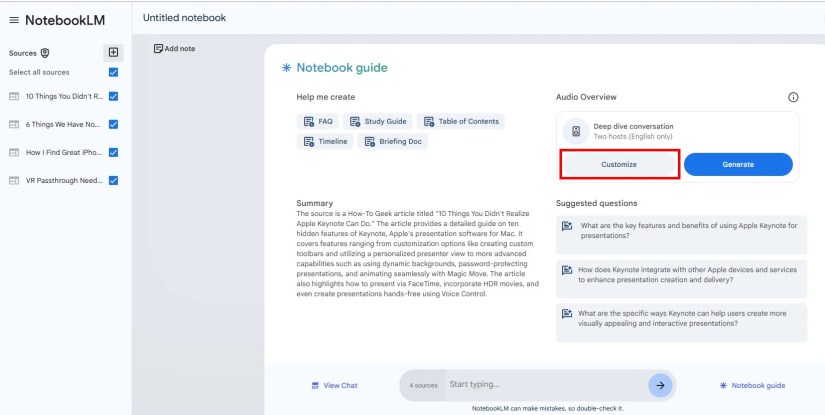Click the Deep dive conversation label

point(633,127)
